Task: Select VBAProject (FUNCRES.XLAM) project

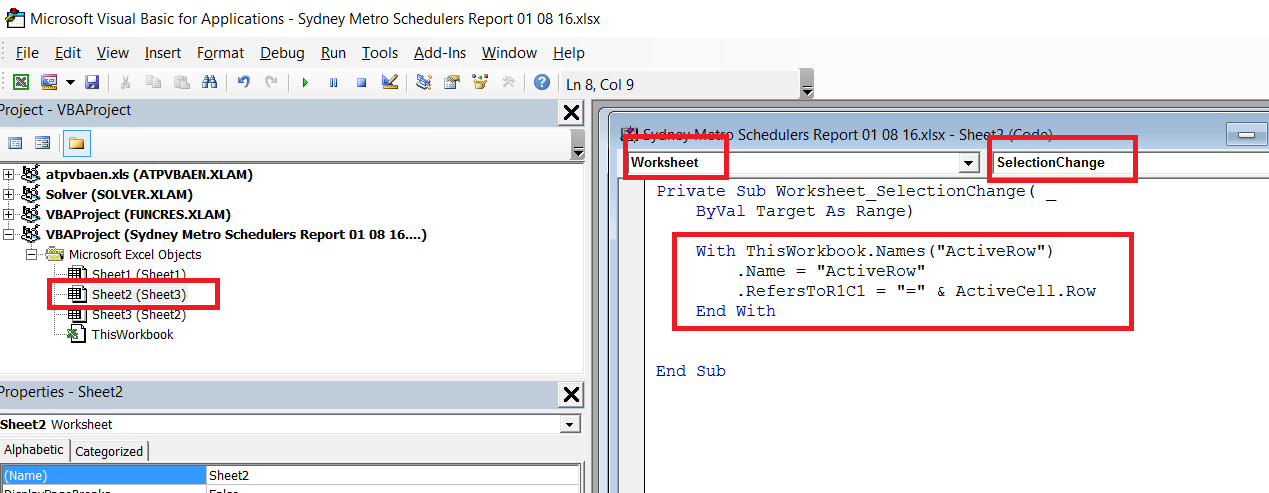Action: click(138, 214)
